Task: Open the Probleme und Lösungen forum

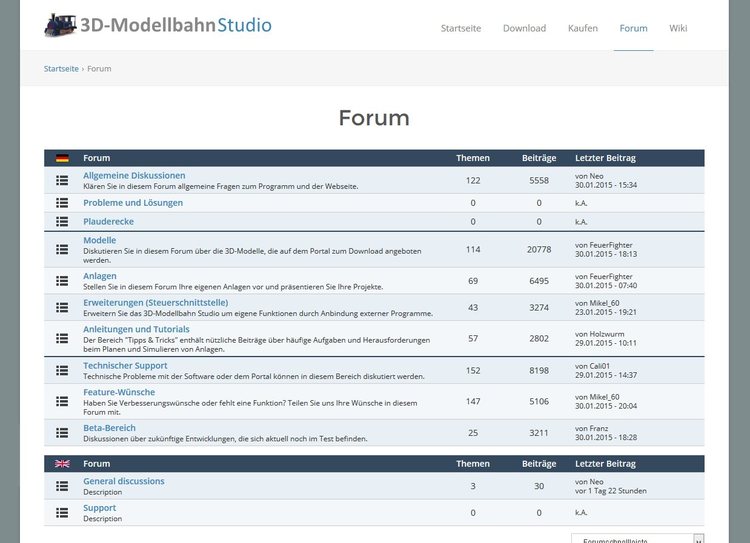Action: 132,202
